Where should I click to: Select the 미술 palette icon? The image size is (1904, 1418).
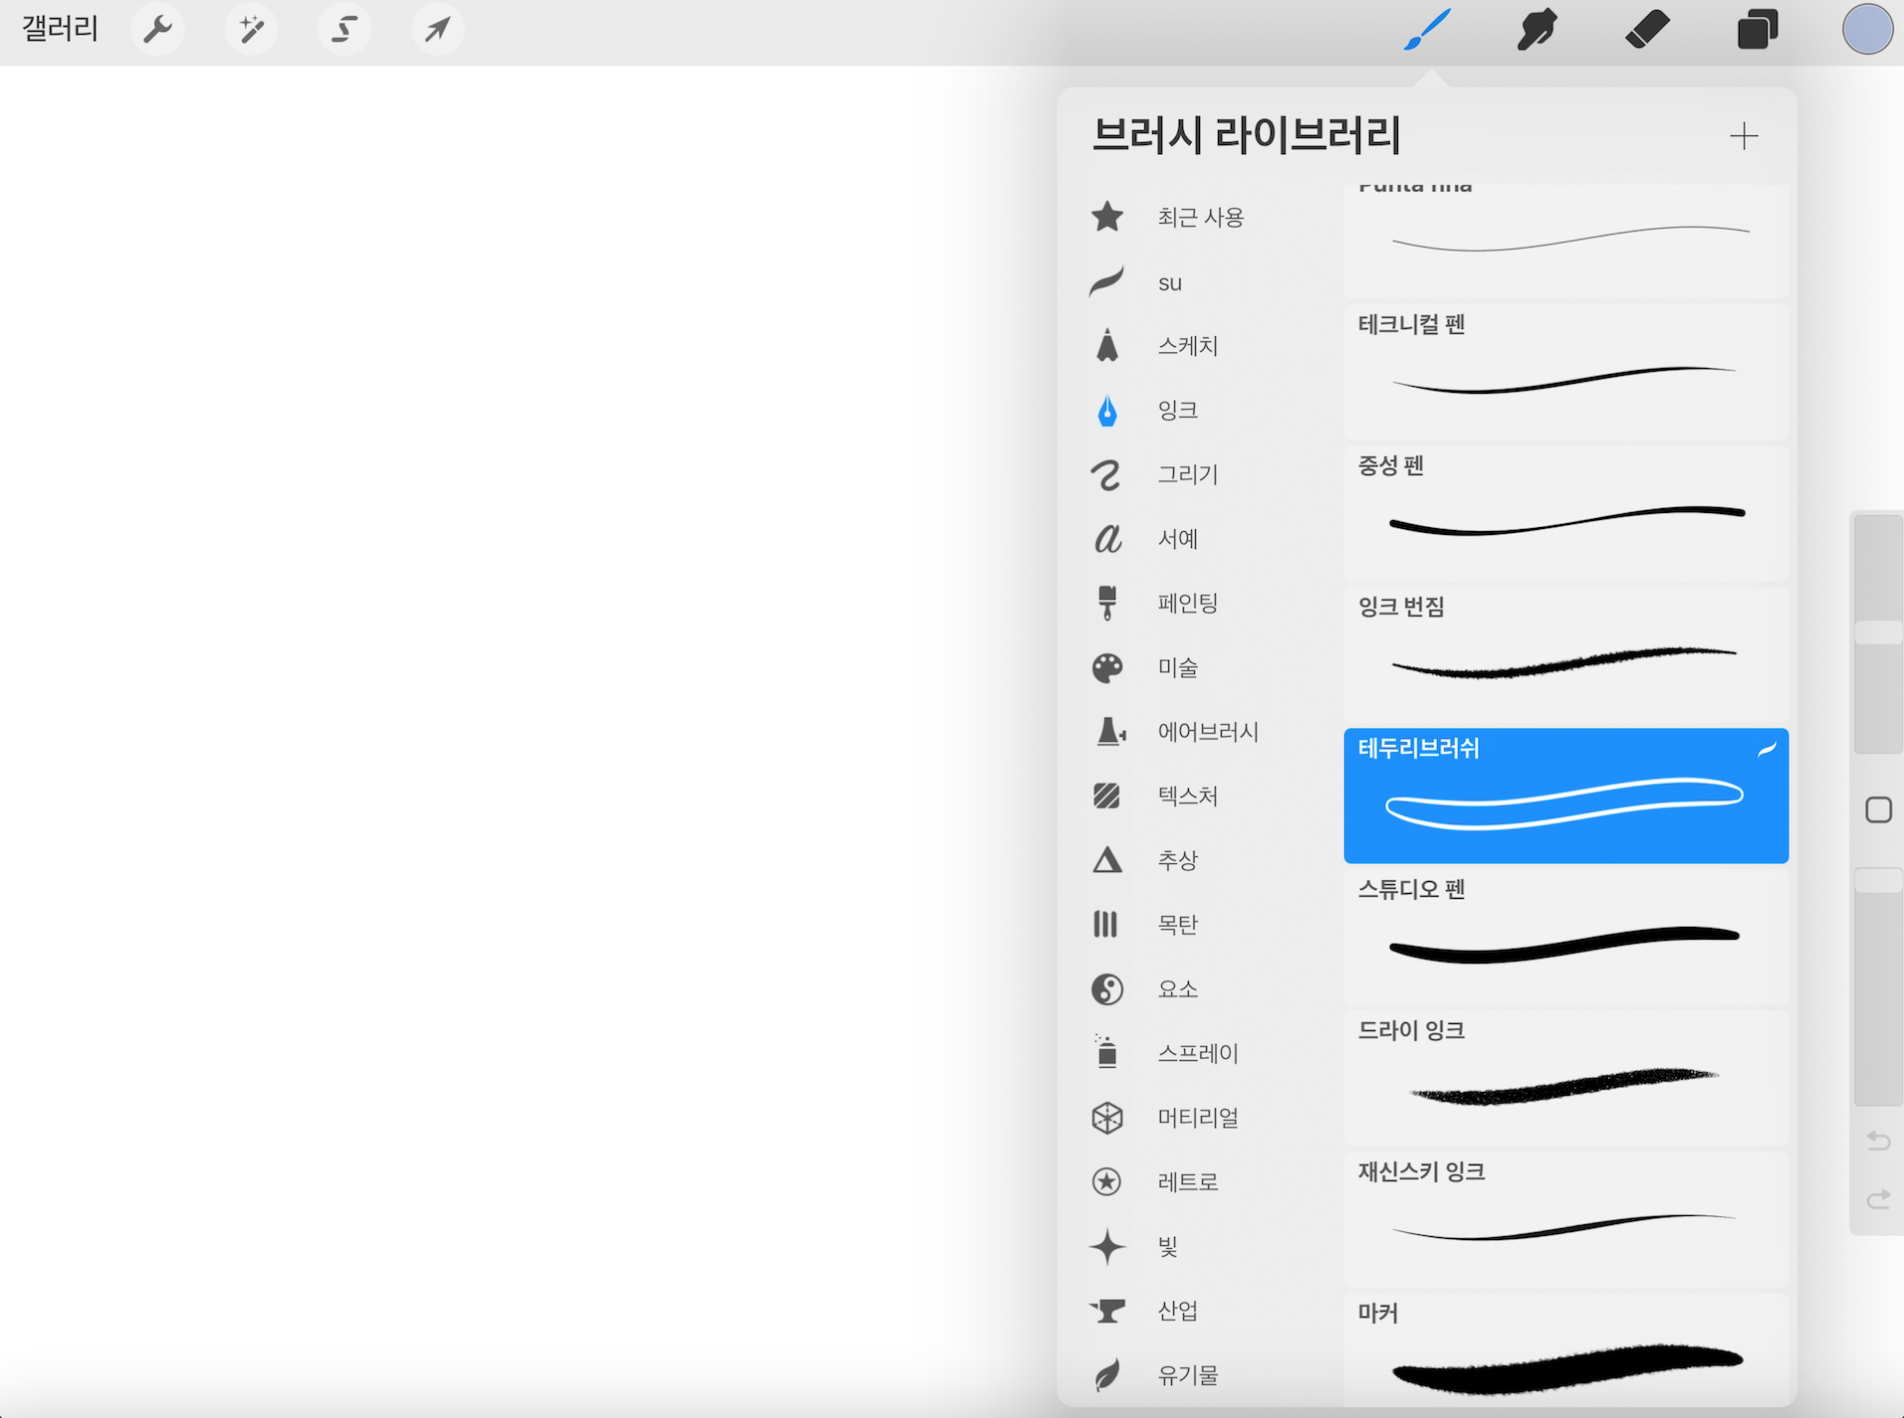(x=1107, y=667)
